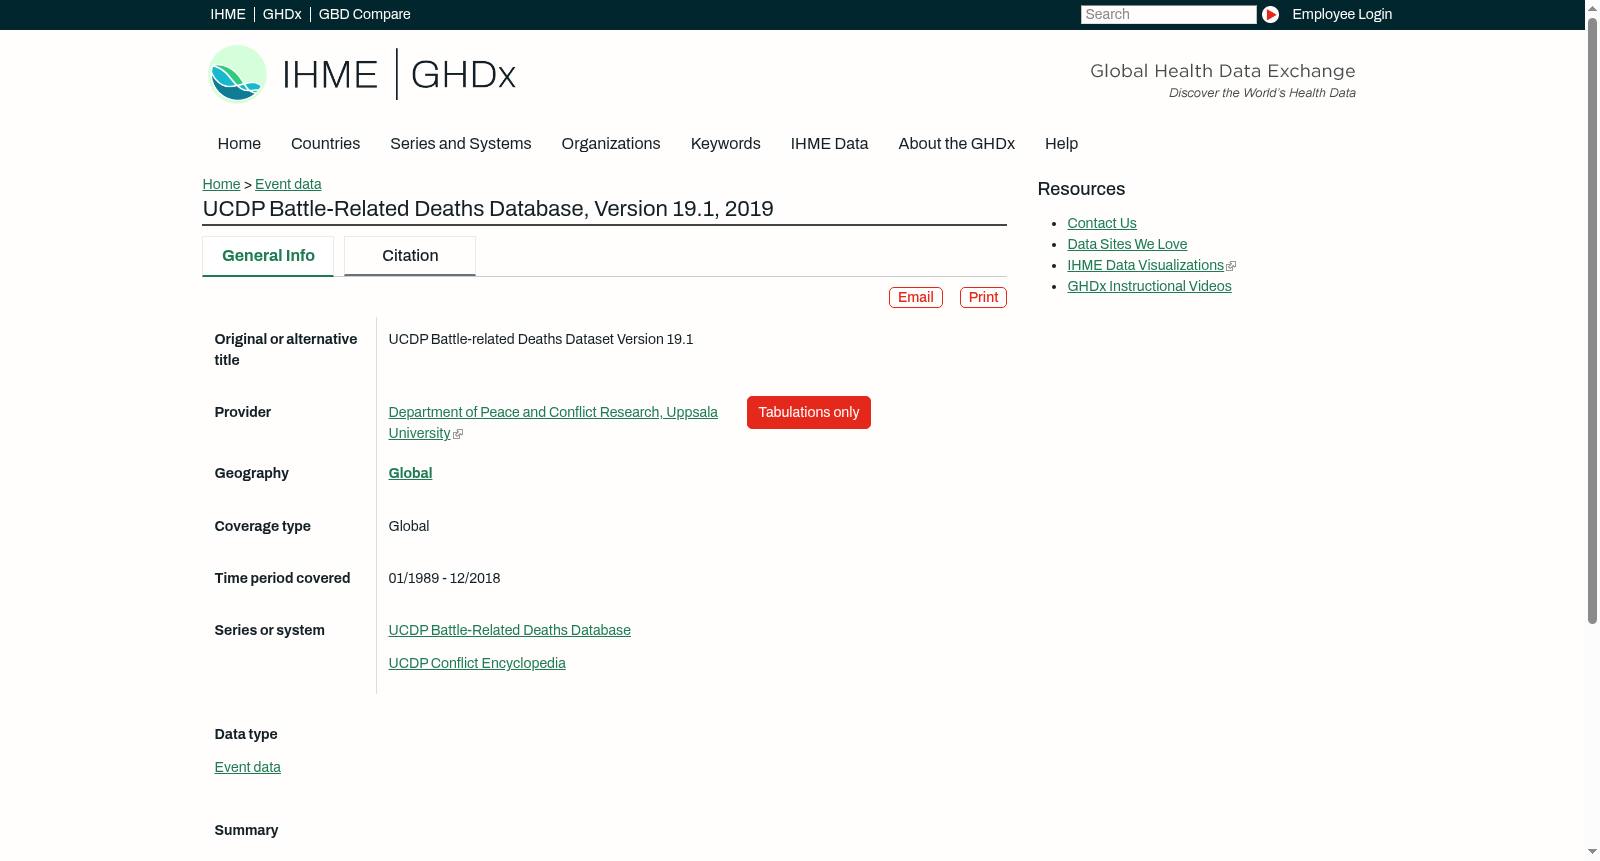Open UCDP Conflict Encyclopedia link
Image resolution: width=1600 pixels, height=861 pixels.
click(477, 663)
